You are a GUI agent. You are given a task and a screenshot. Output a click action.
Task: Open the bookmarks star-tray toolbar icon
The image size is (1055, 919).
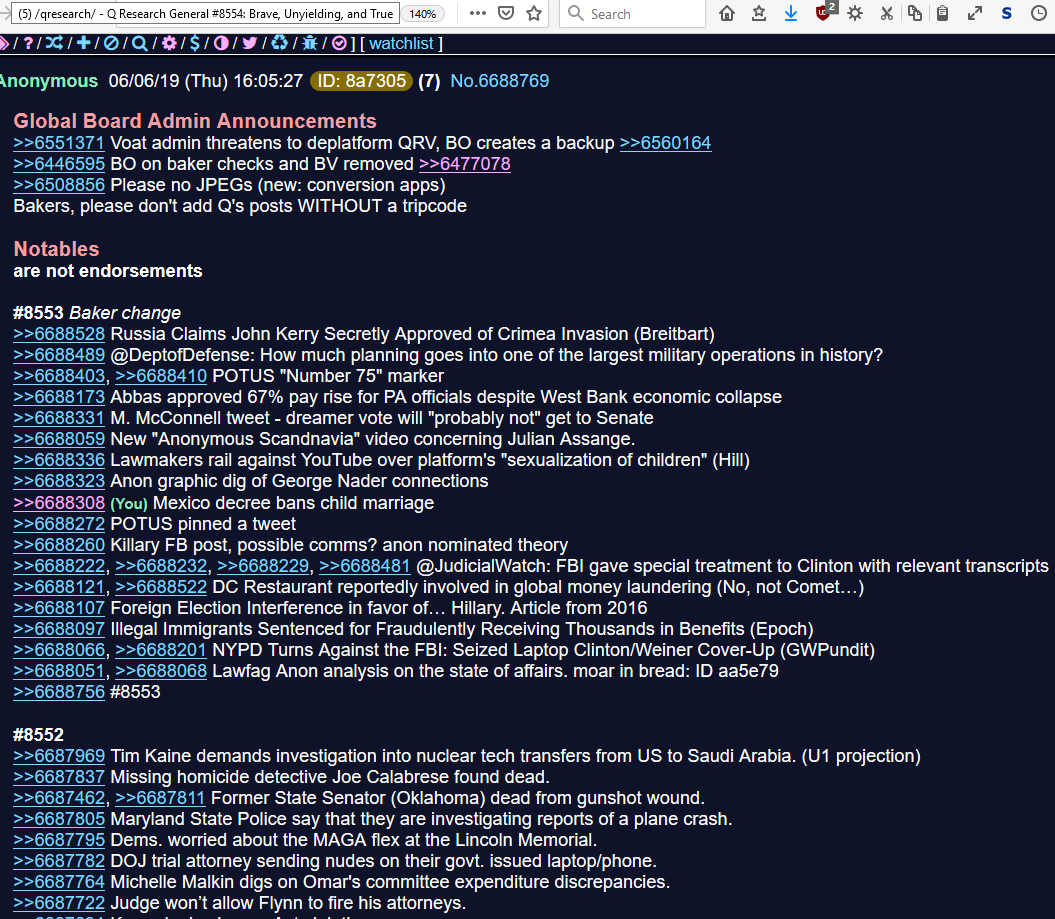pos(759,13)
